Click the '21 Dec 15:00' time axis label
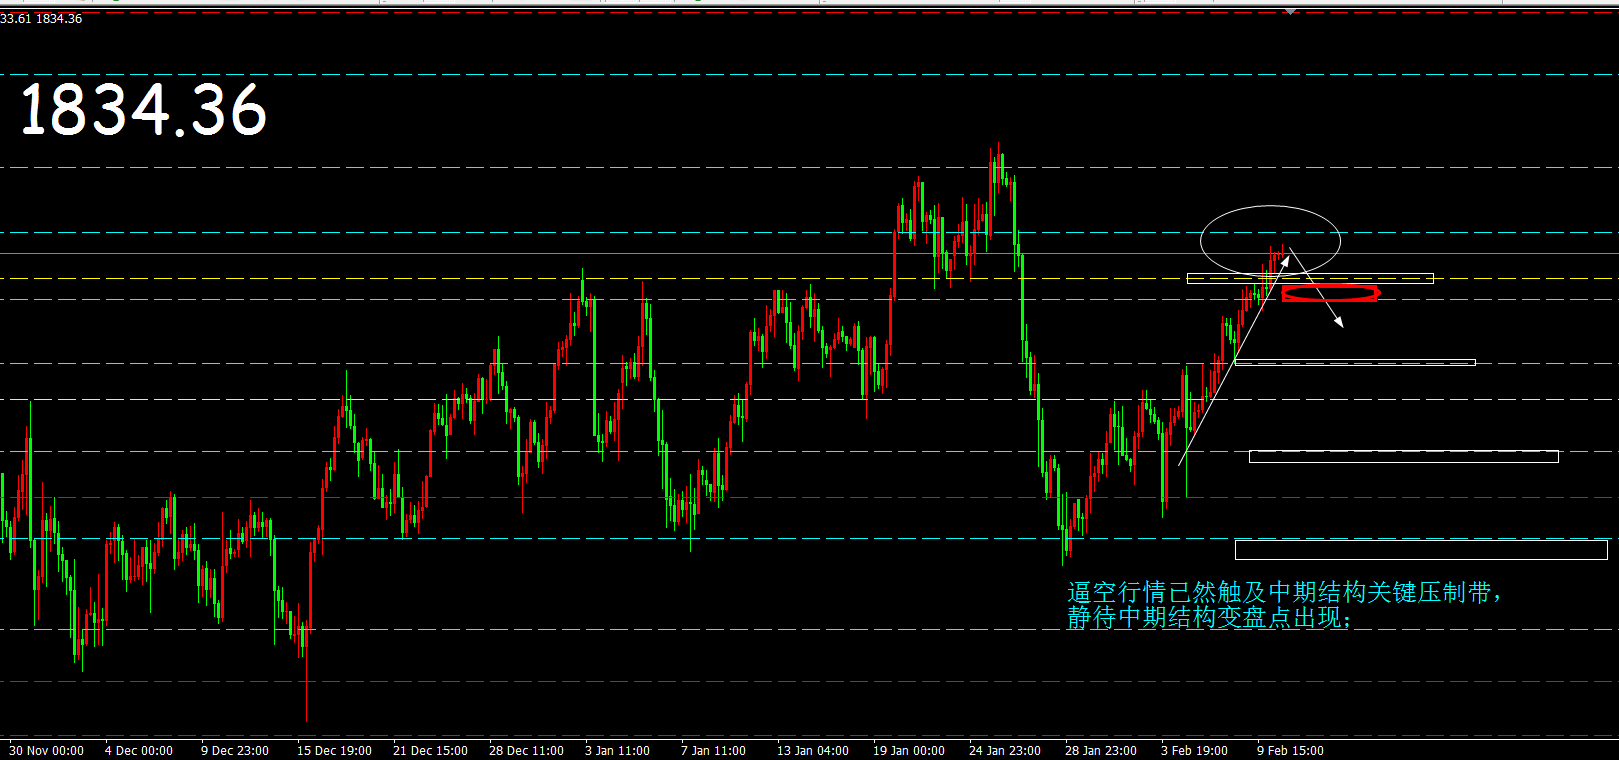 point(430,750)
